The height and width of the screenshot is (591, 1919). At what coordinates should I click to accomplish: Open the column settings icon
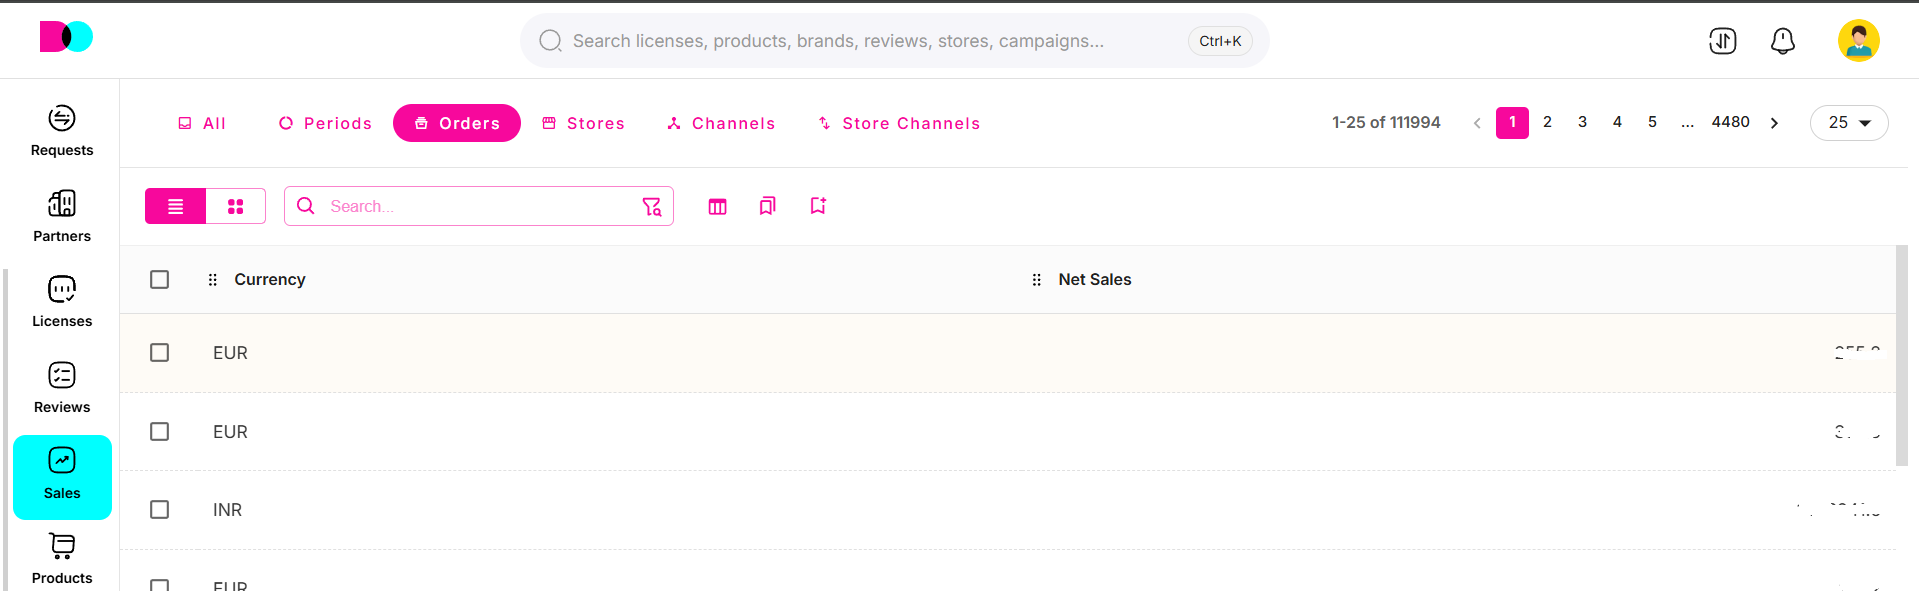coord(718,206)
